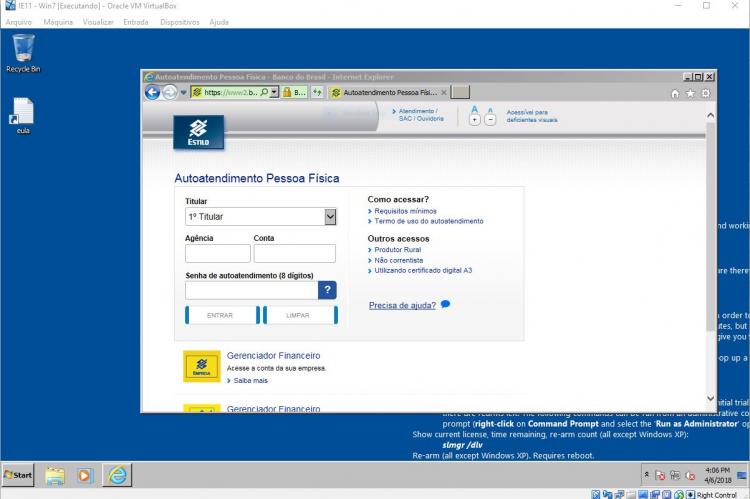This screenshot has height=499, width=750.
Task: Click the Action Center flag icon in tray
Action: 660,476
